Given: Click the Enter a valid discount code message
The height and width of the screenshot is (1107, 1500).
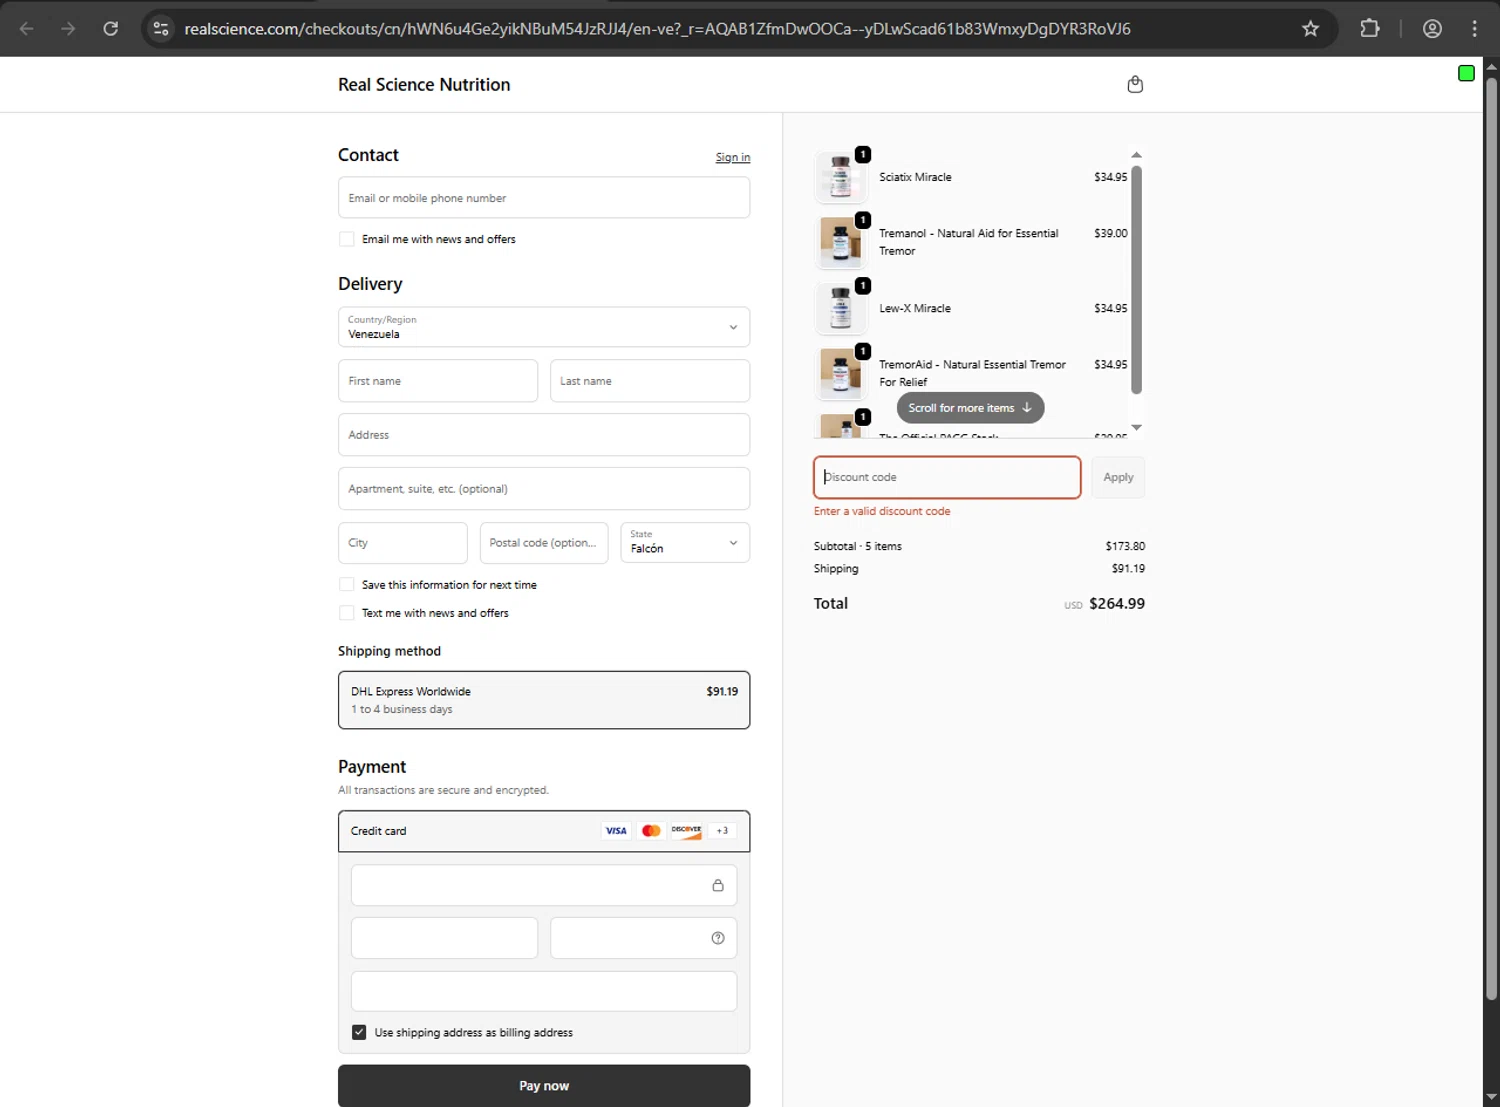Looking at the screenshot, I should coord(882,511).
